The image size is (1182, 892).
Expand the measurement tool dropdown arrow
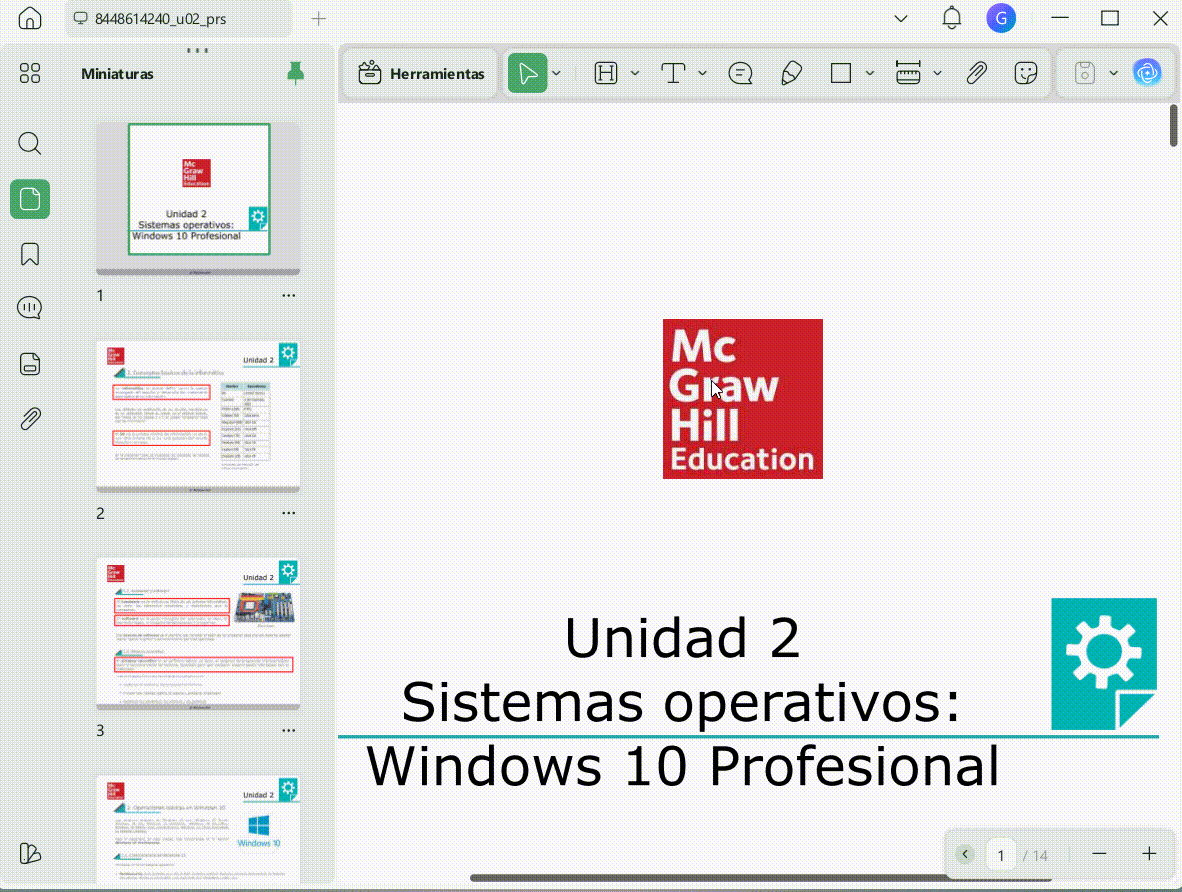pos(937,73)
